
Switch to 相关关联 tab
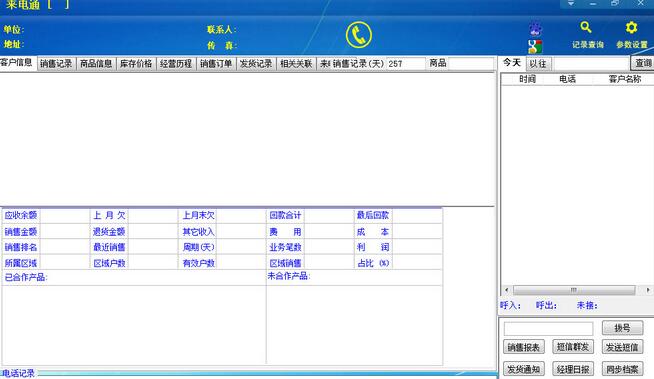[x=296, y=64]
